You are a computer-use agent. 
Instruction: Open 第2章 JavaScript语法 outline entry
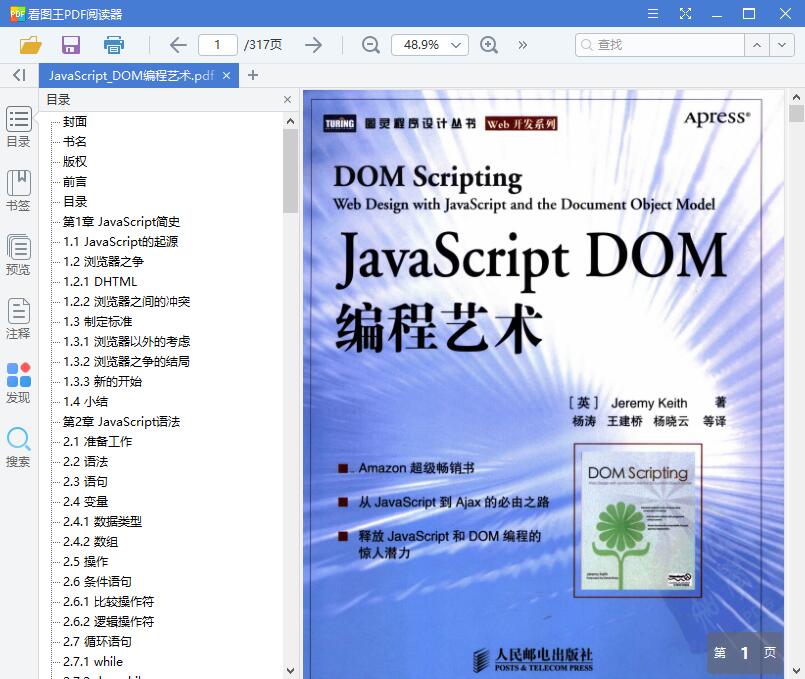(122, 422)
